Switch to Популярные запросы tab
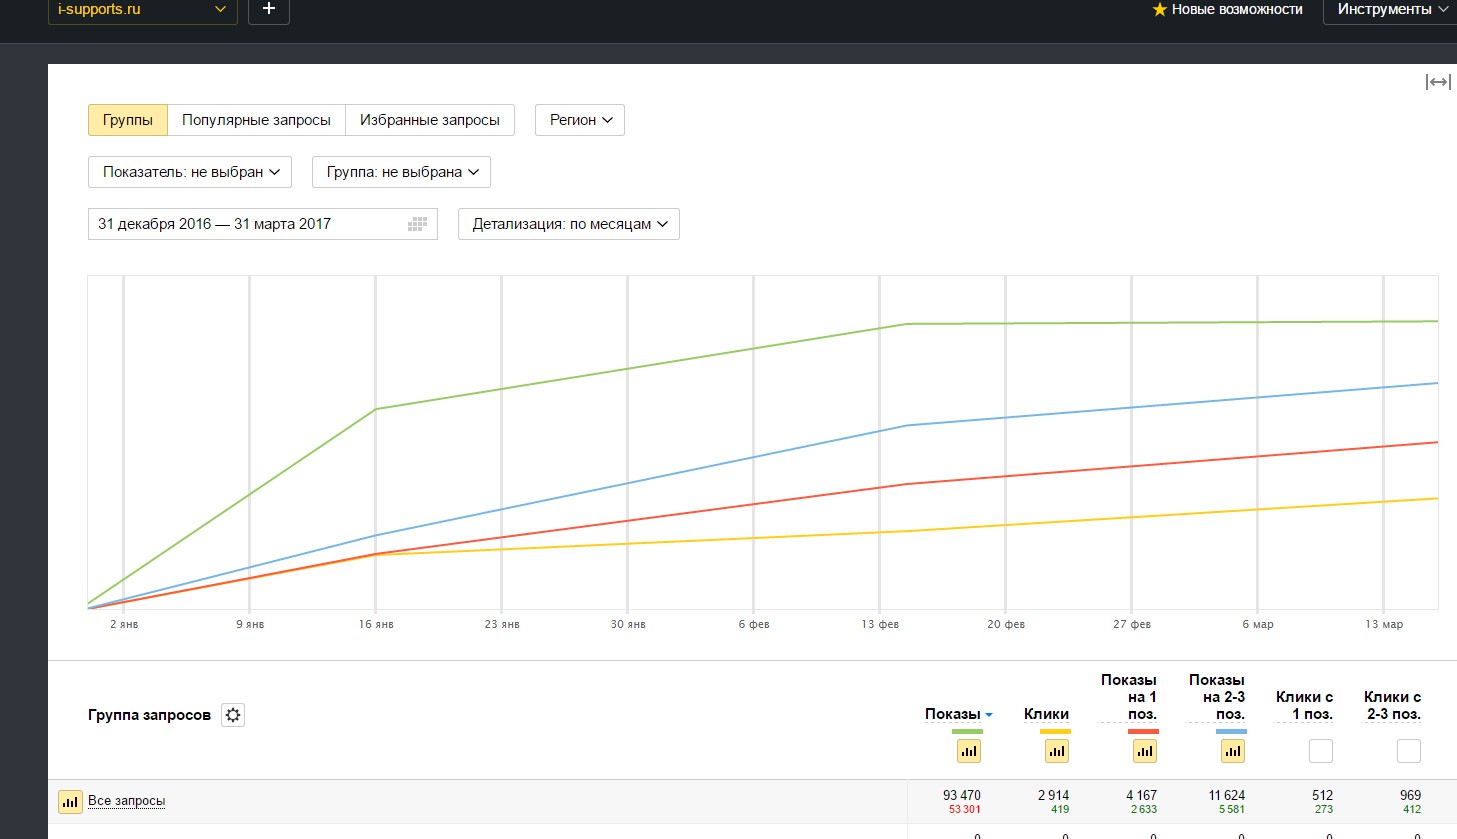The width and height of the screenshot is (1457, 839). (x=256, y=120)
